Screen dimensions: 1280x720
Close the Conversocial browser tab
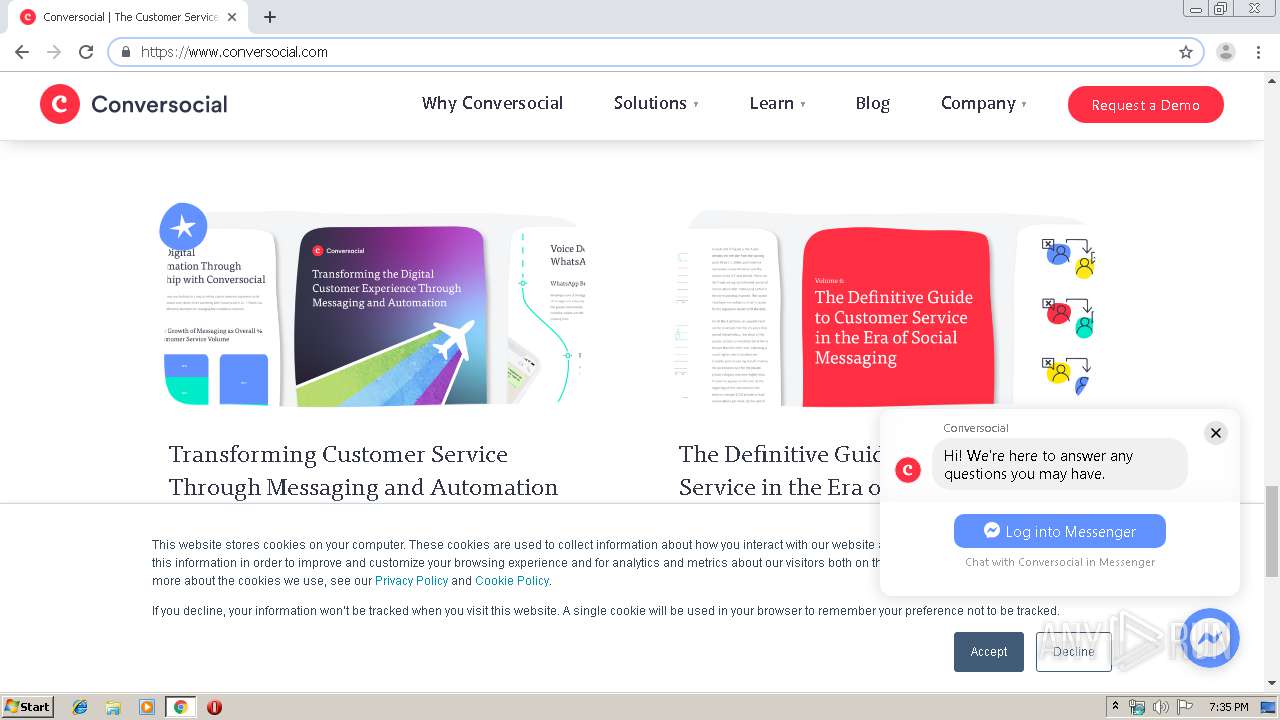click(x=233, y=17)
